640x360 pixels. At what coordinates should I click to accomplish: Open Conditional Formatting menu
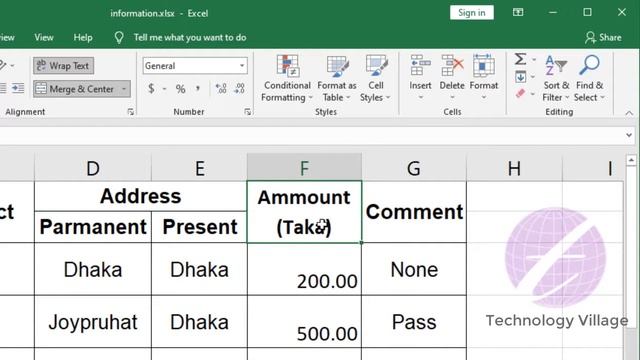click(x=287, y=79)
